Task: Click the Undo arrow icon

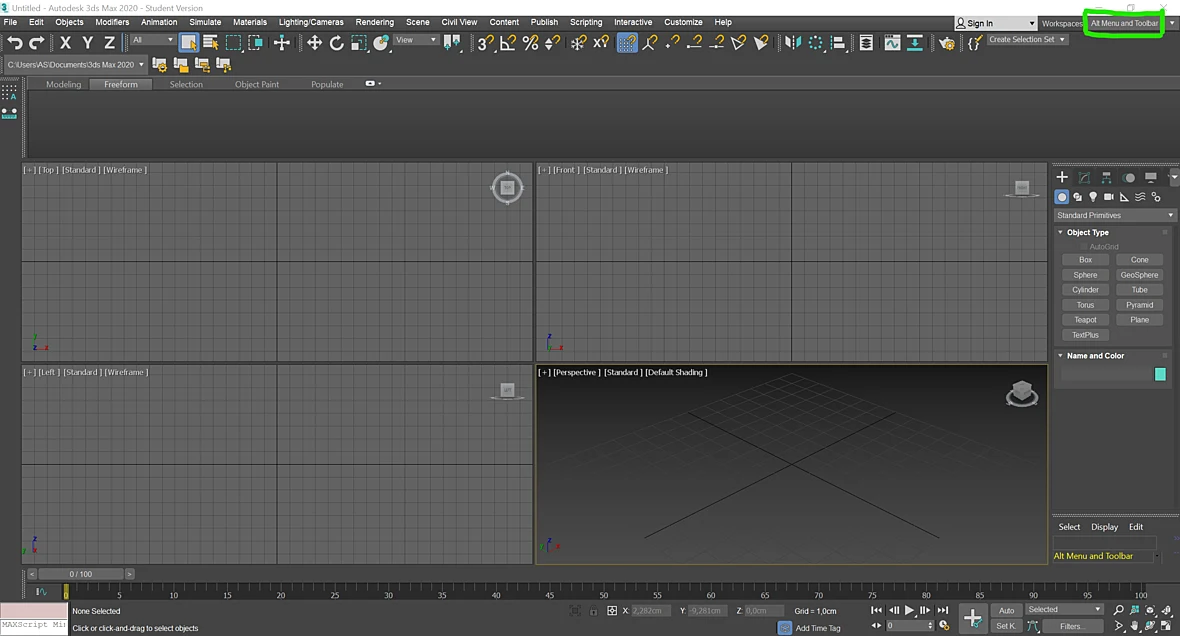Action: [15, 43]
